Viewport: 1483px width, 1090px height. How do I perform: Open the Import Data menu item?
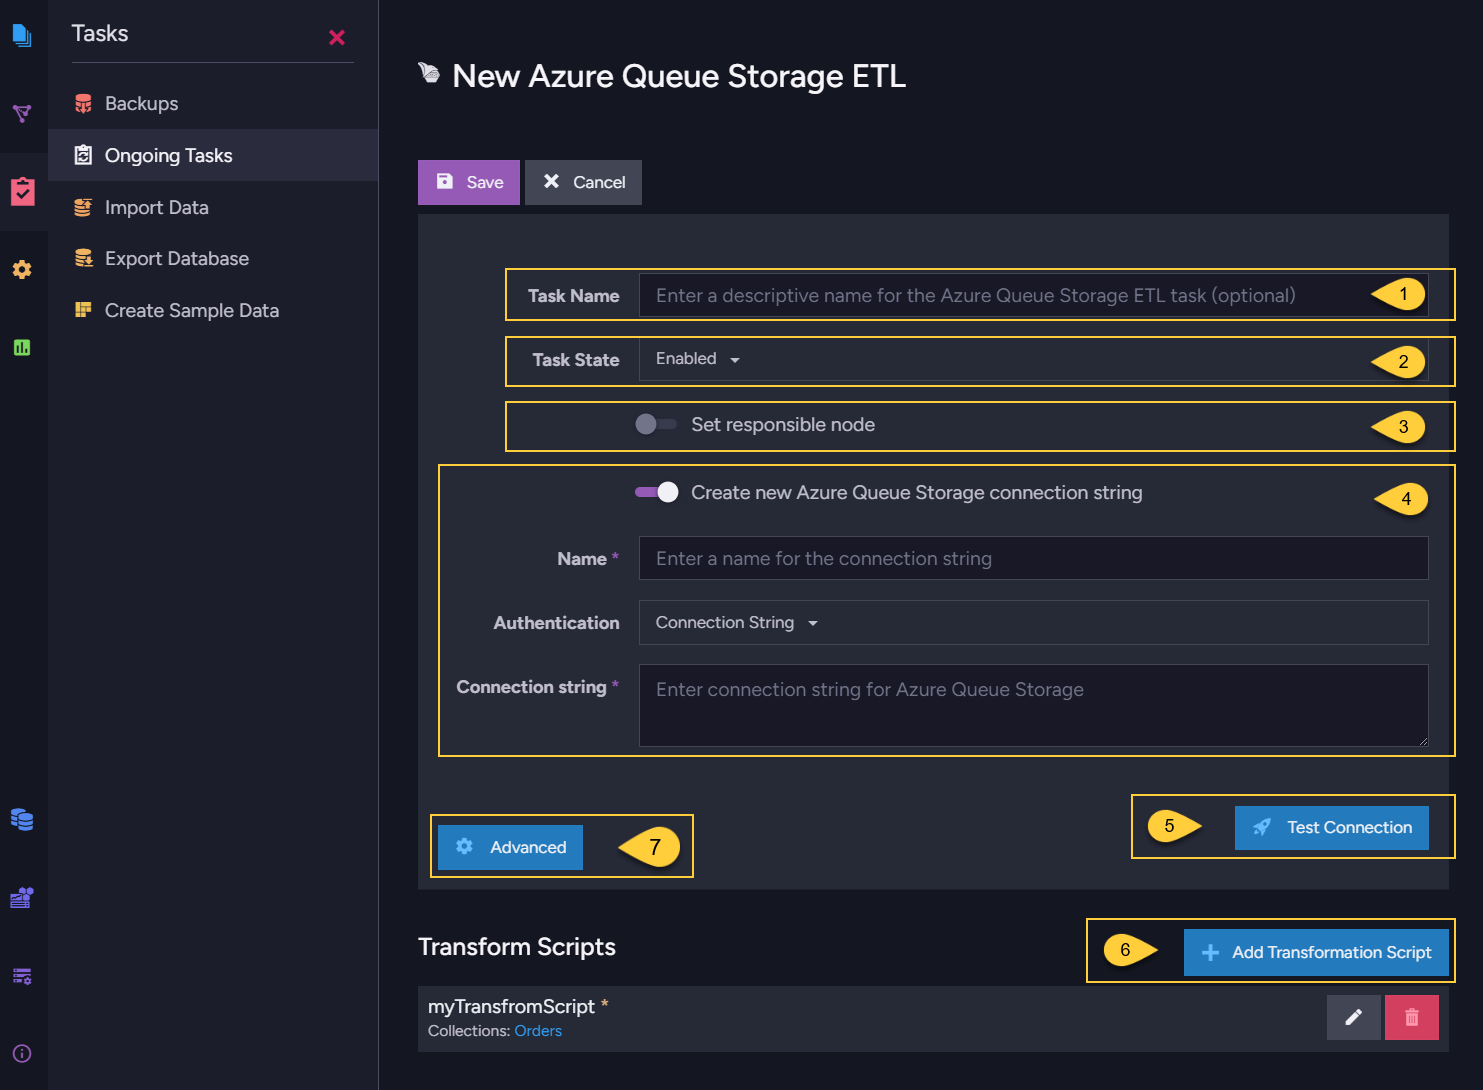pos(213,207)
